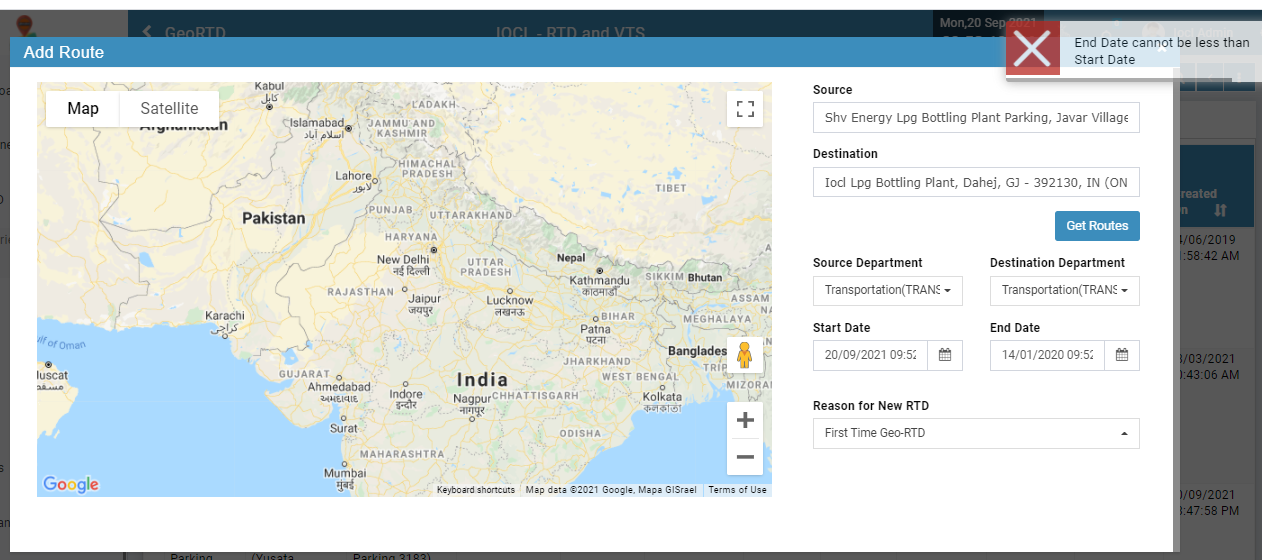Switch to Satellite view
Screen dimensions: 1262x560
point(169,109)
